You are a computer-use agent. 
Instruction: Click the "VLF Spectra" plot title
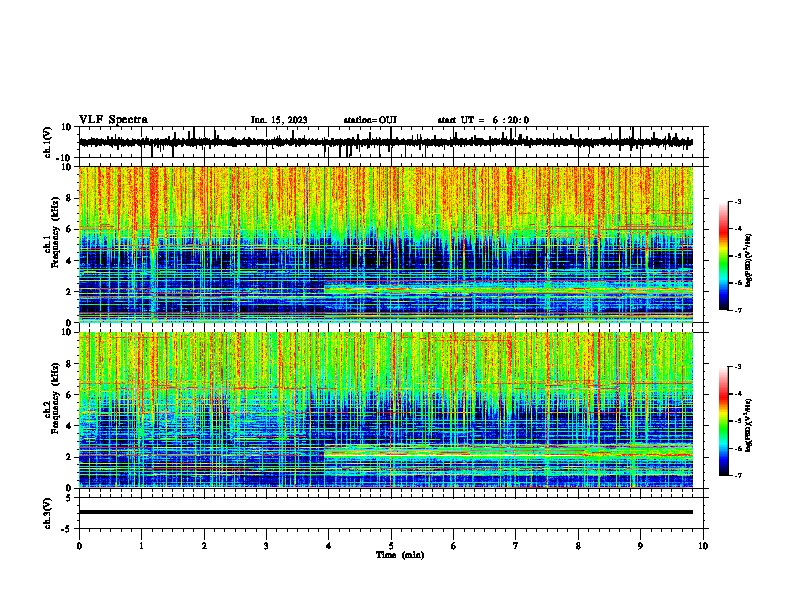tap(113, 120)
